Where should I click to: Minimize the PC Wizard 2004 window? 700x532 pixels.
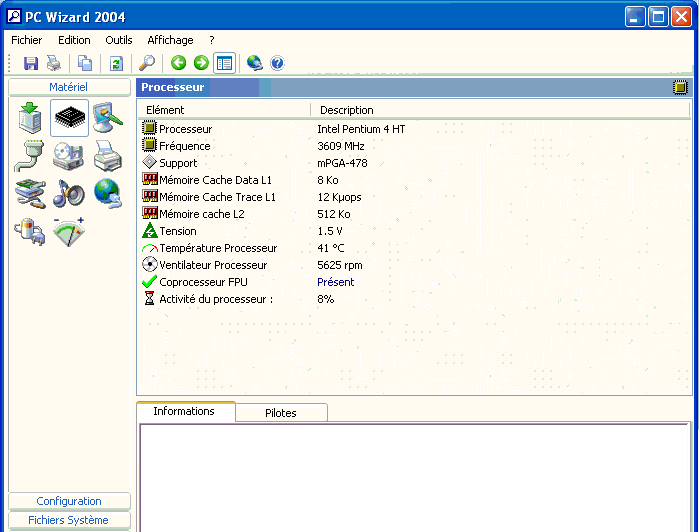pos(634,17)
